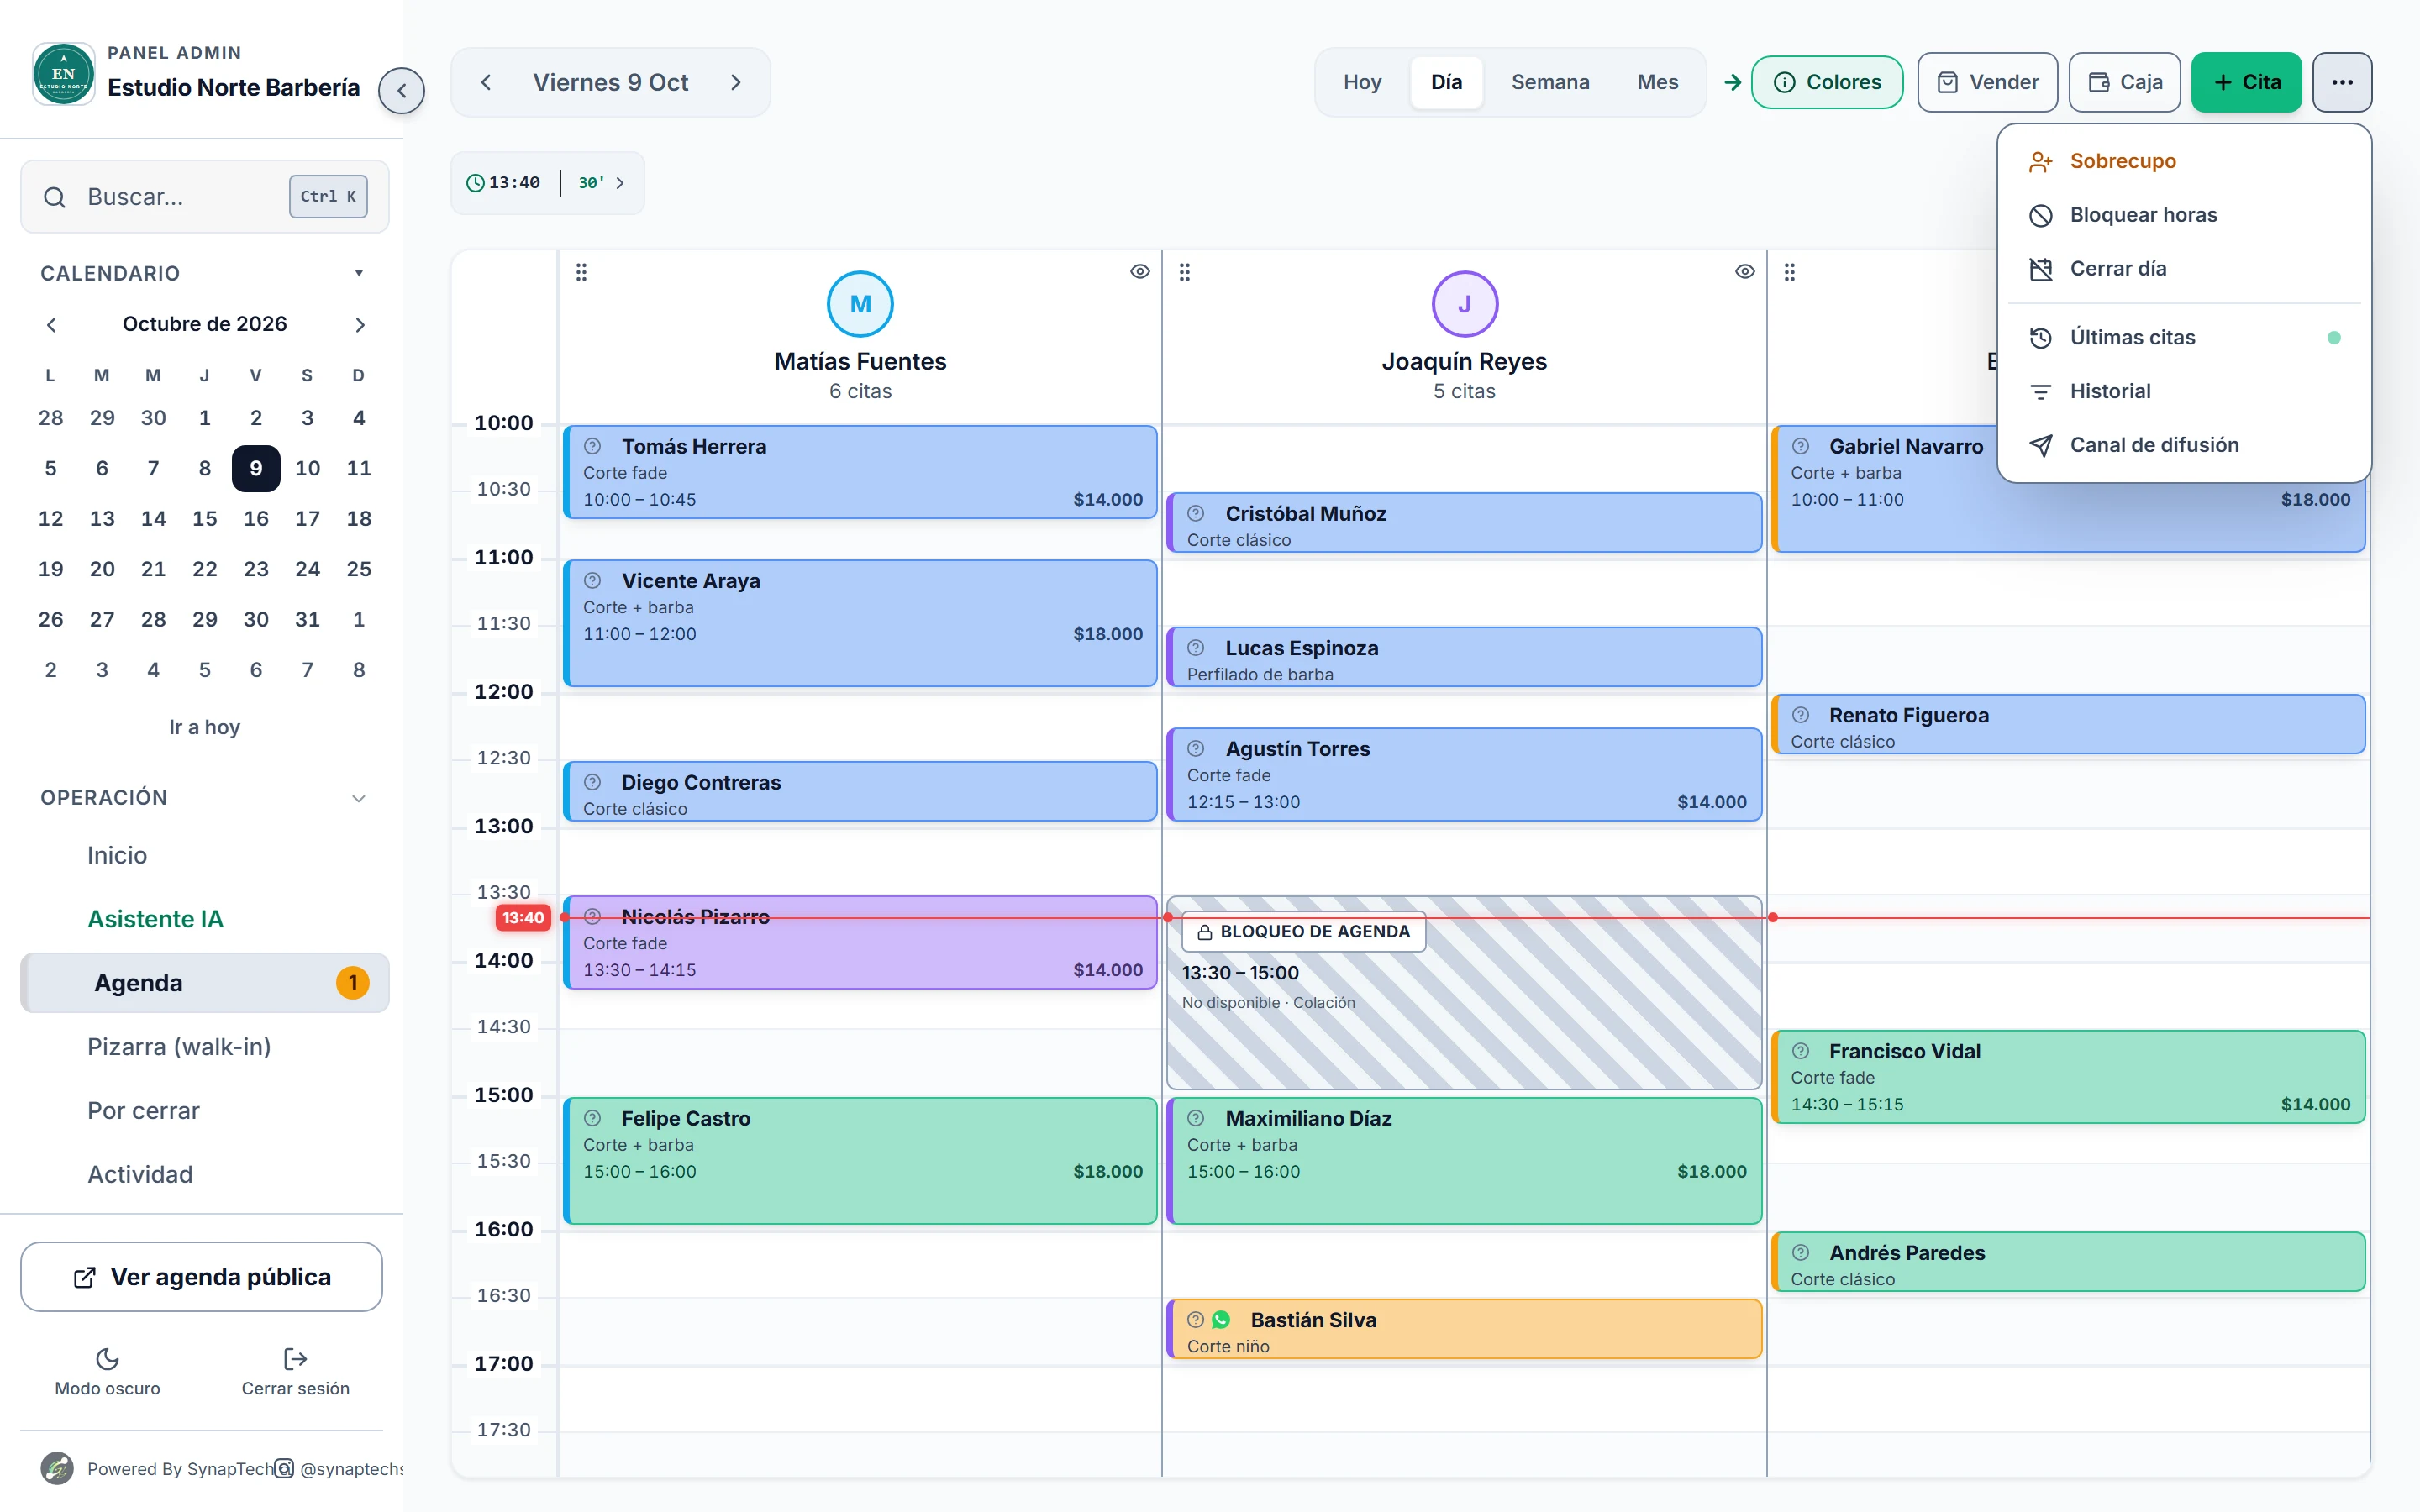Click the Ver agenda pública button
The image size is (2420, 1512).
click(x=201, y=1277)
